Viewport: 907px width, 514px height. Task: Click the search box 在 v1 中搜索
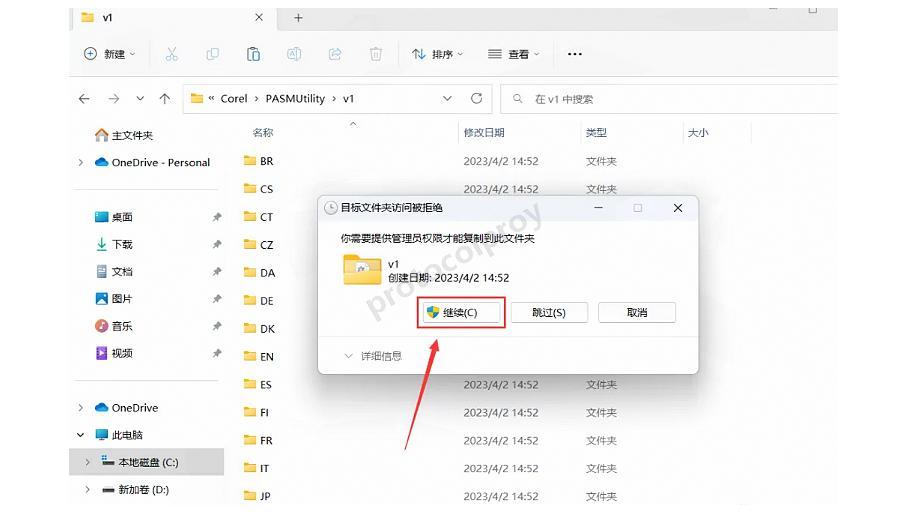coord(671,99)
